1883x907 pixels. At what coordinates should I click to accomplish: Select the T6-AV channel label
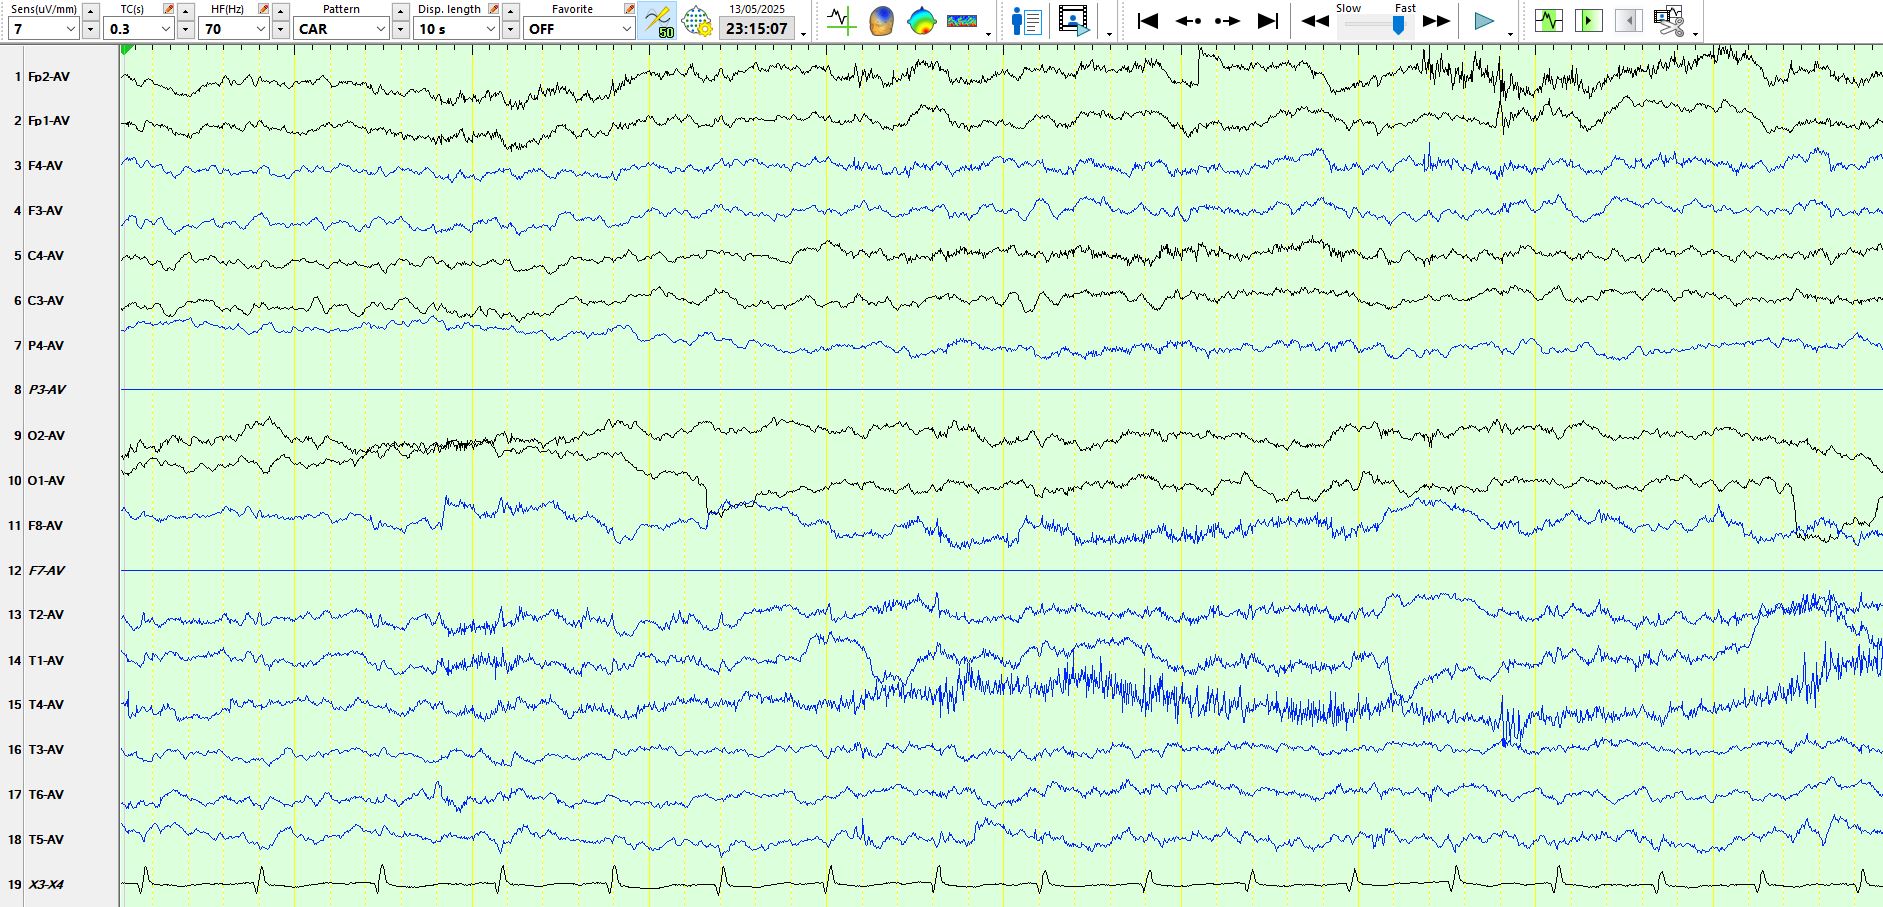click(x=46, y=794)
